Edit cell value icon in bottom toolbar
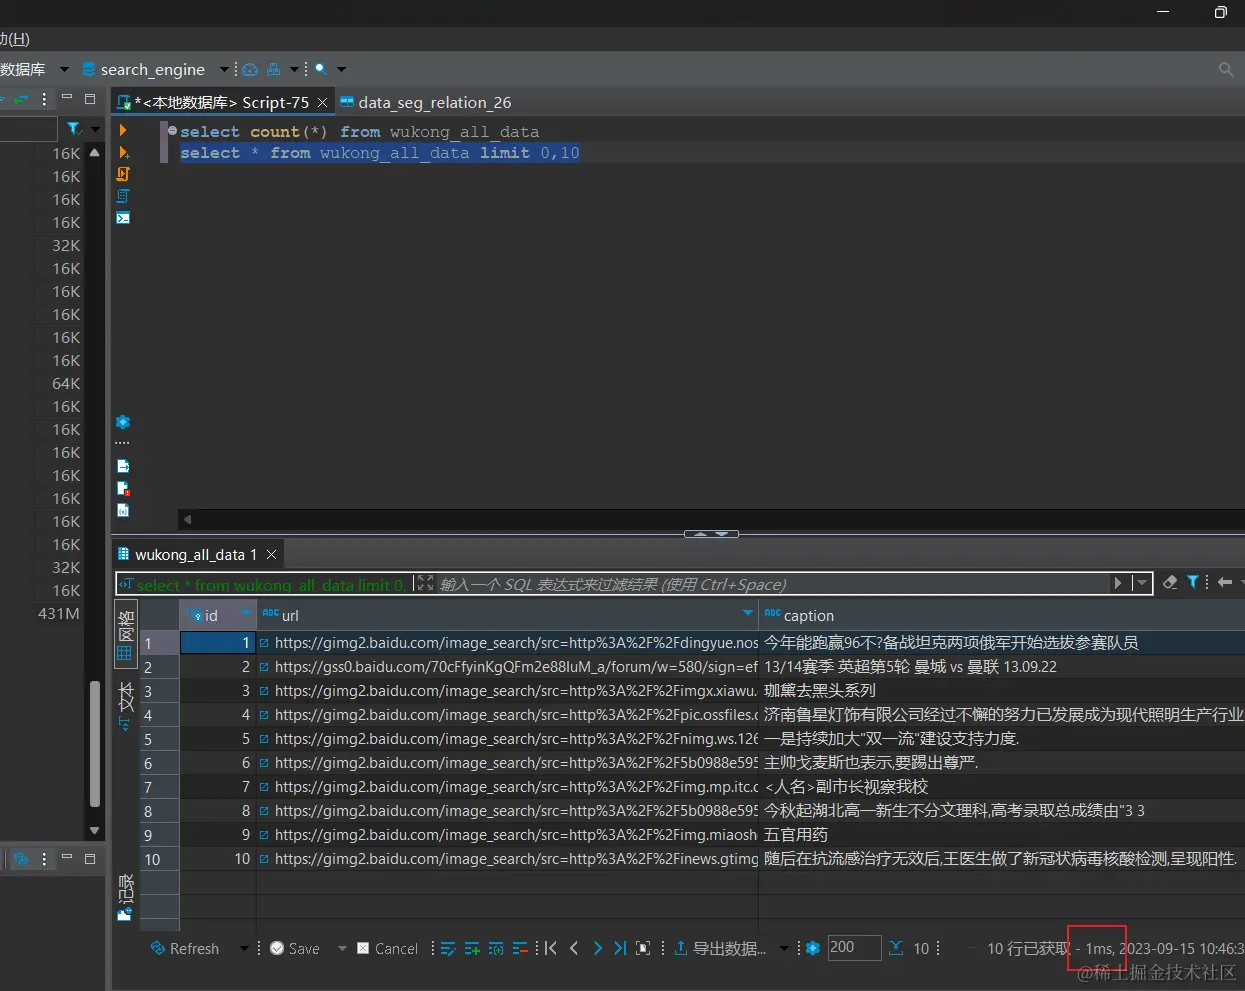Image resolution: width=1245 pixels, height=991 pixels. tap(448, 948)
